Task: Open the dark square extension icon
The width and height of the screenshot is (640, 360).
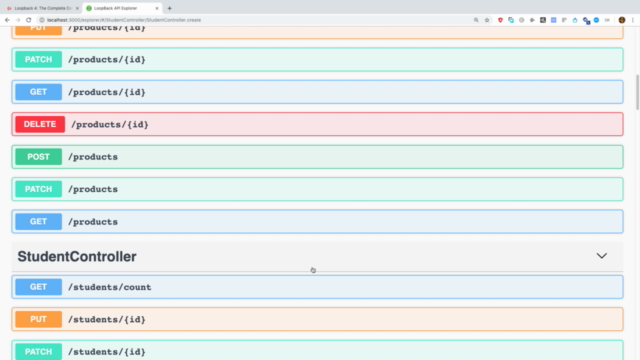Action: tap(543, 20)
